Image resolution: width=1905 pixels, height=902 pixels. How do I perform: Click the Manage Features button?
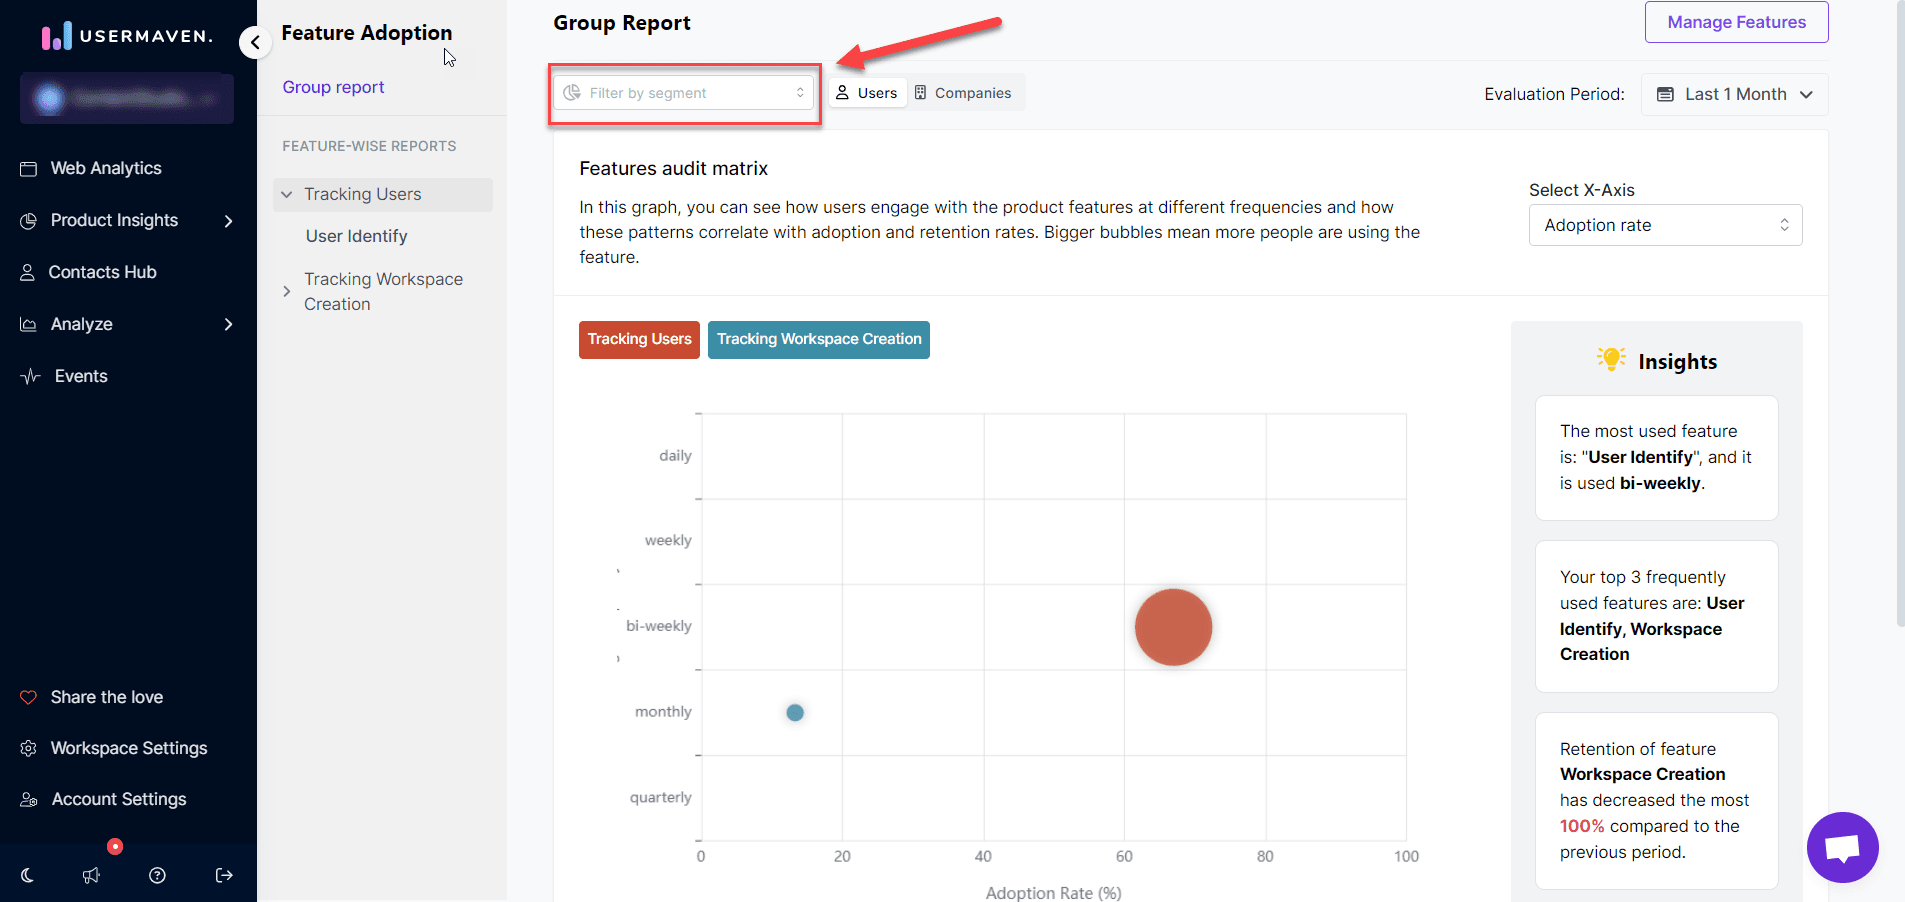[x=1736, y=22]
